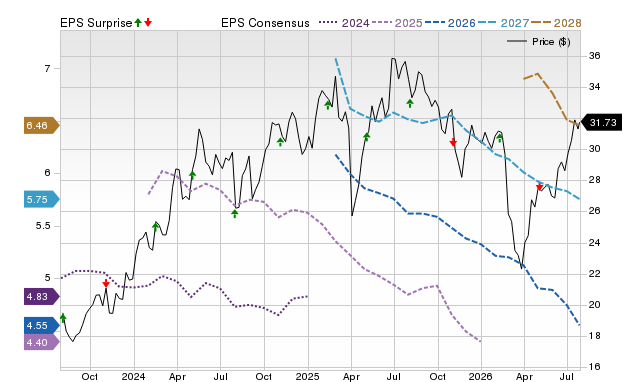Click the green up arrow in the EPS Surprise legend

coord(138,22)
